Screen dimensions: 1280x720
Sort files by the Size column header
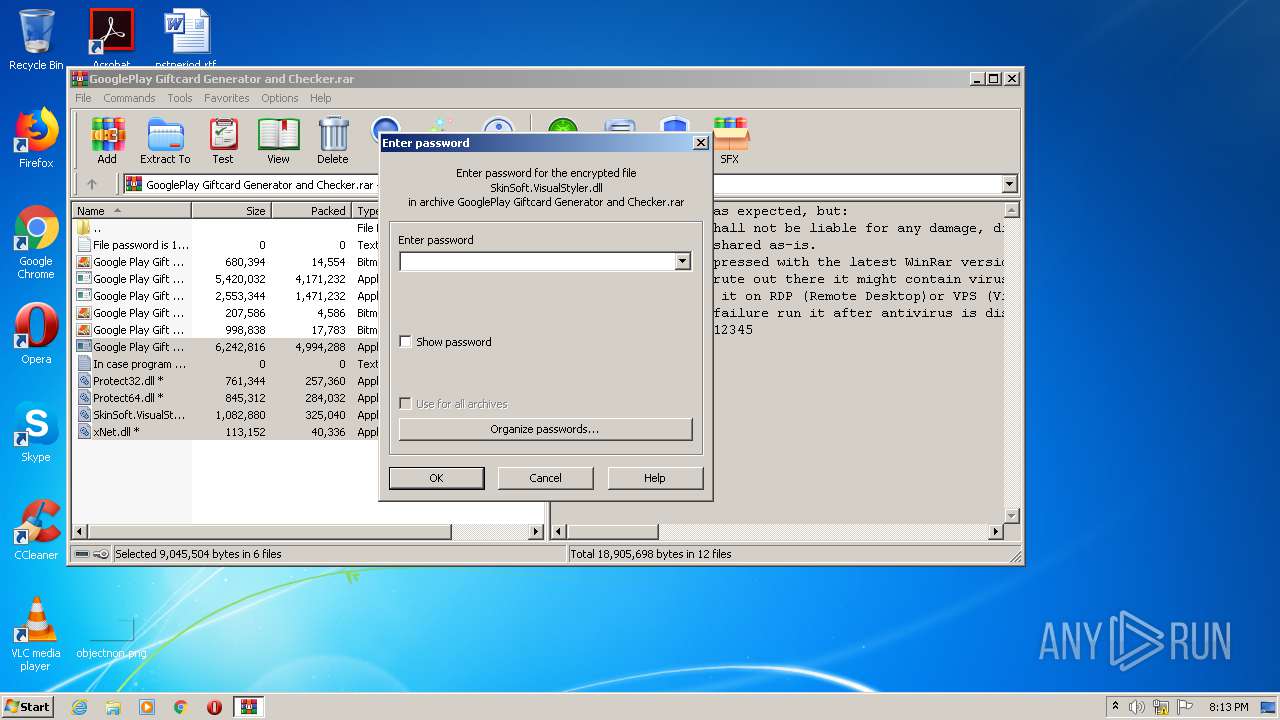231,211
